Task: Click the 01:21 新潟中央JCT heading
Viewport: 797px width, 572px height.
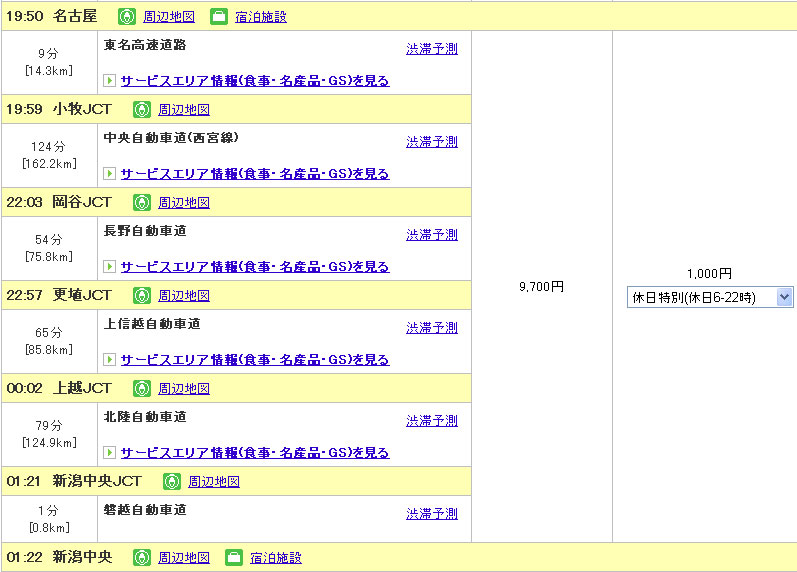Action: click(x=74, y=481)
